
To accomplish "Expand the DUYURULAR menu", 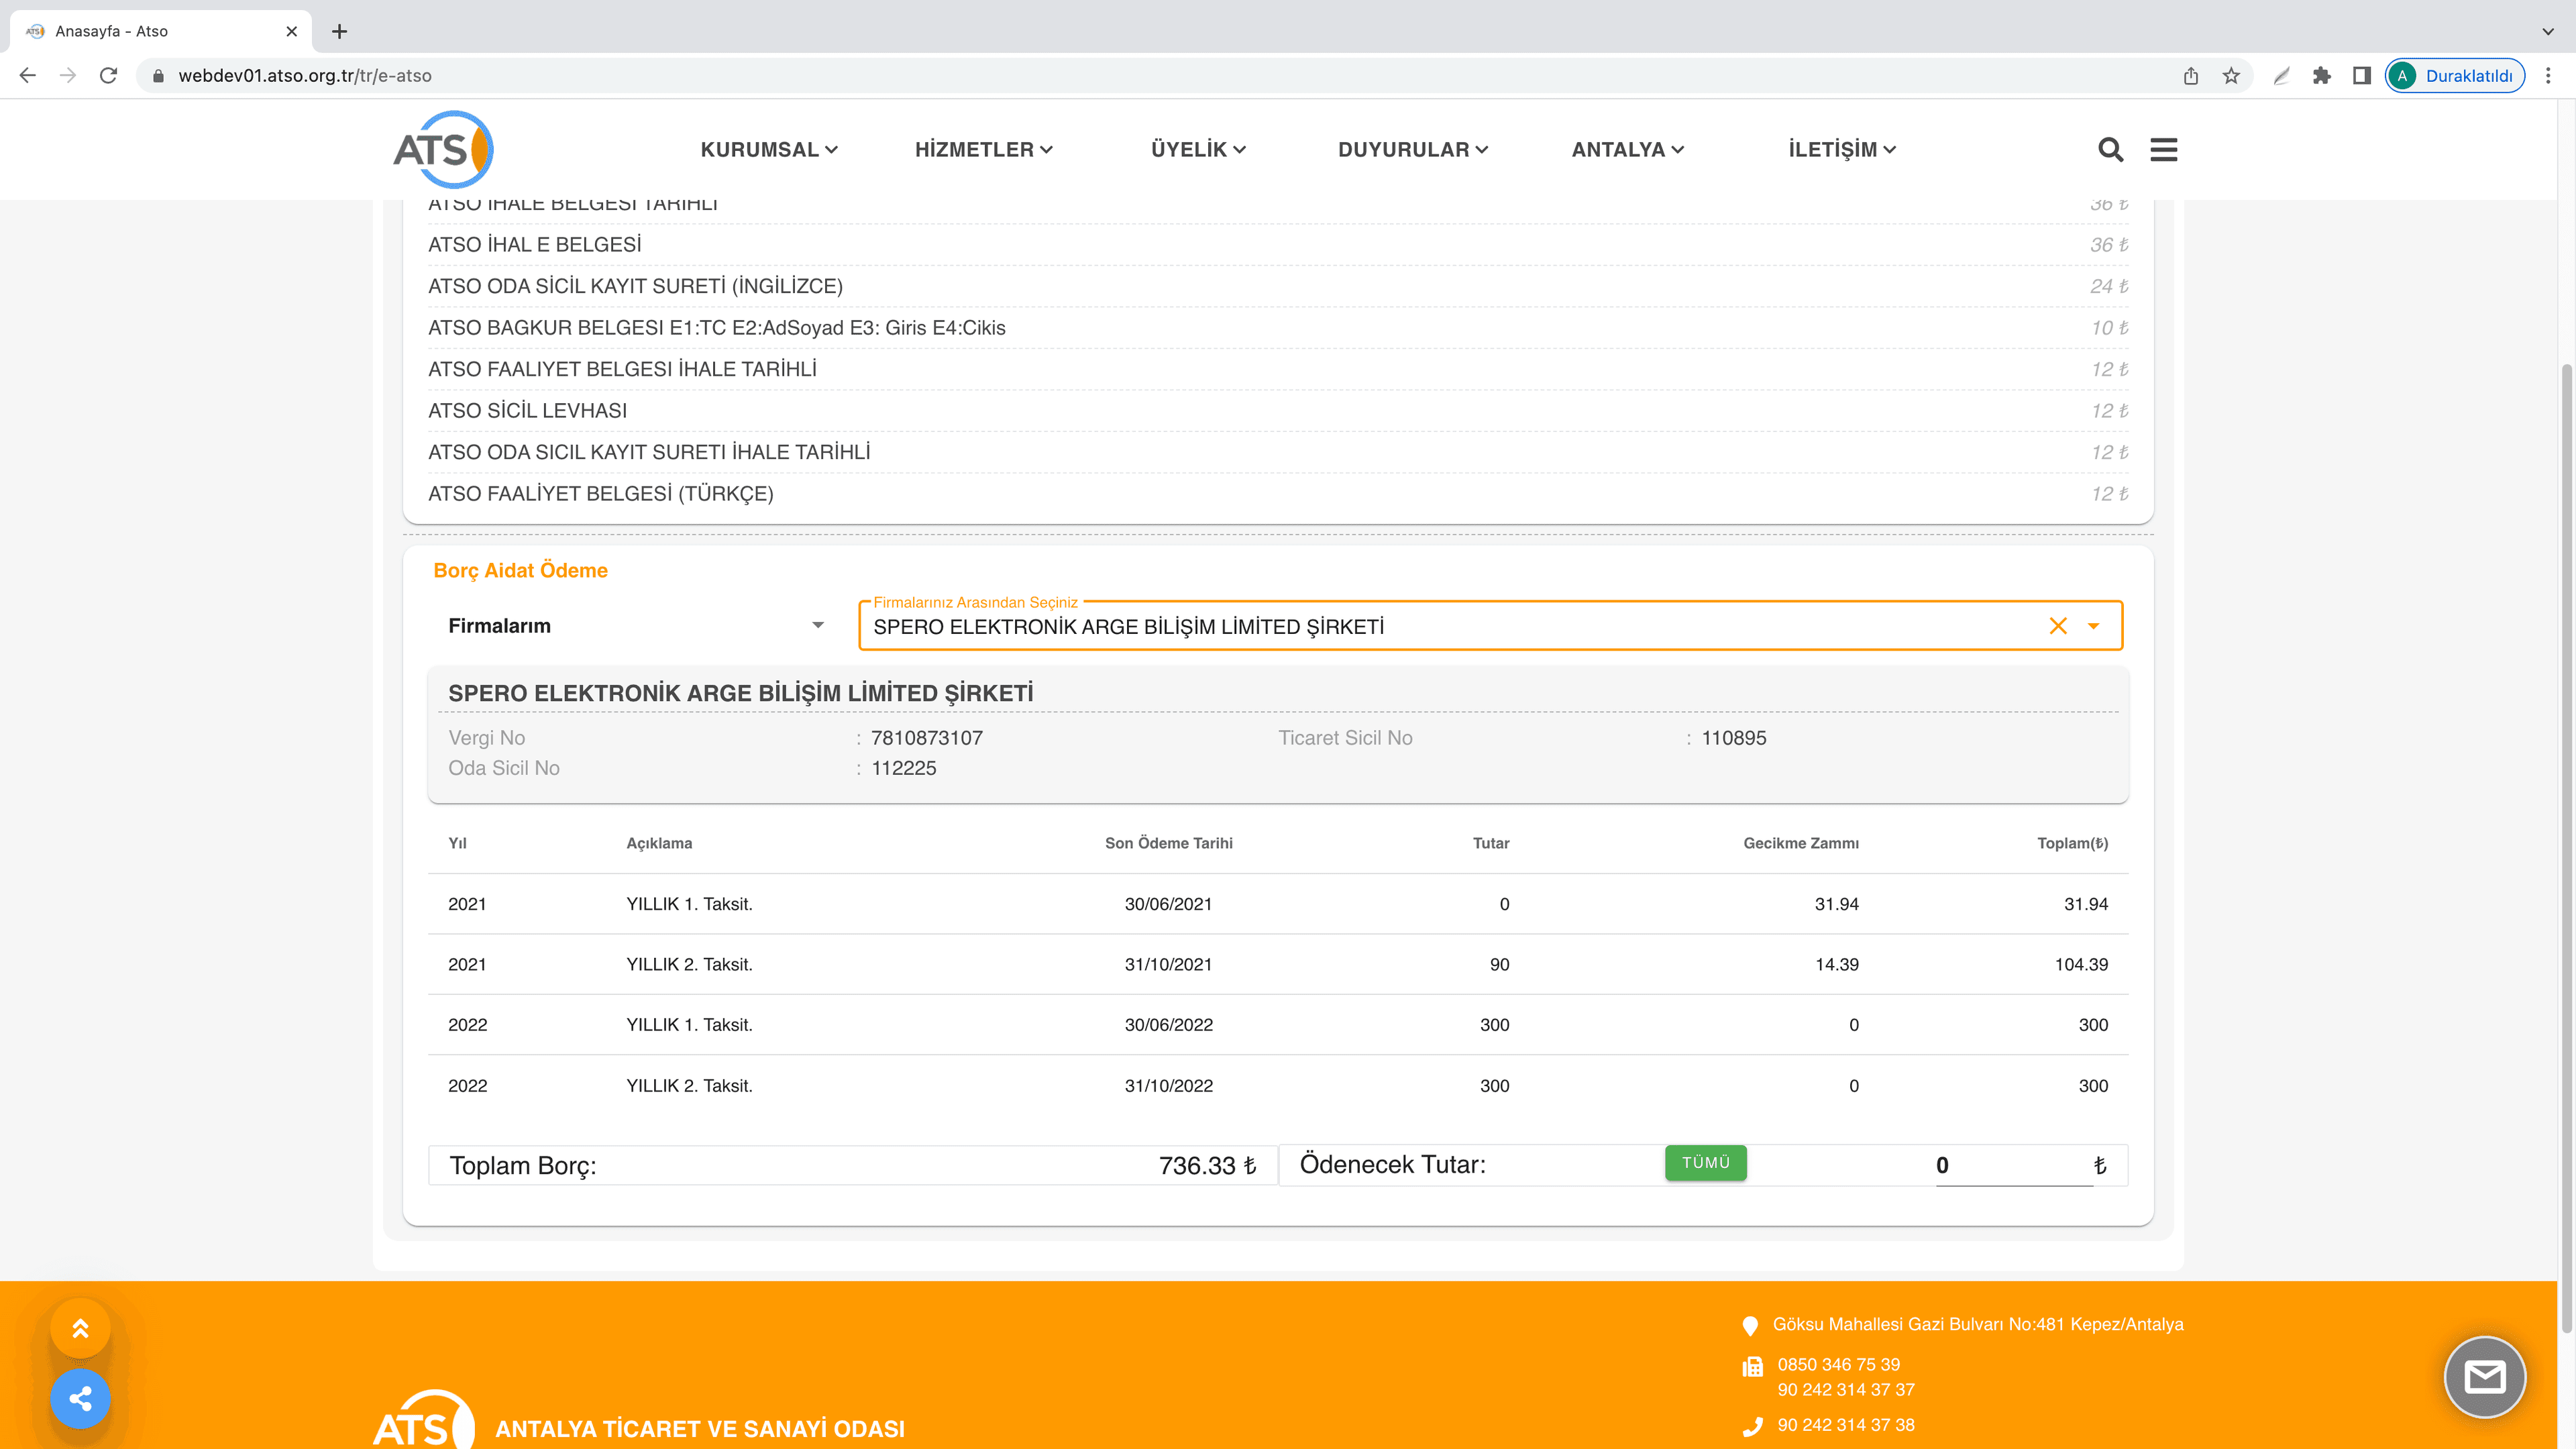I will (1413, 149).
